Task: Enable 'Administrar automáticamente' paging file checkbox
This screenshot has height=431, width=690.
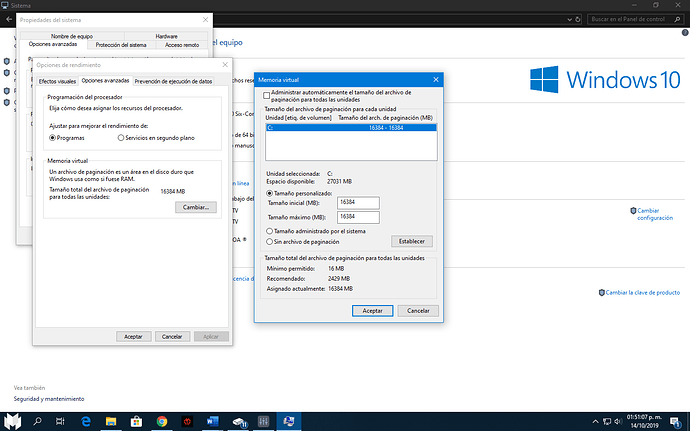Action: tap(266, 94)
